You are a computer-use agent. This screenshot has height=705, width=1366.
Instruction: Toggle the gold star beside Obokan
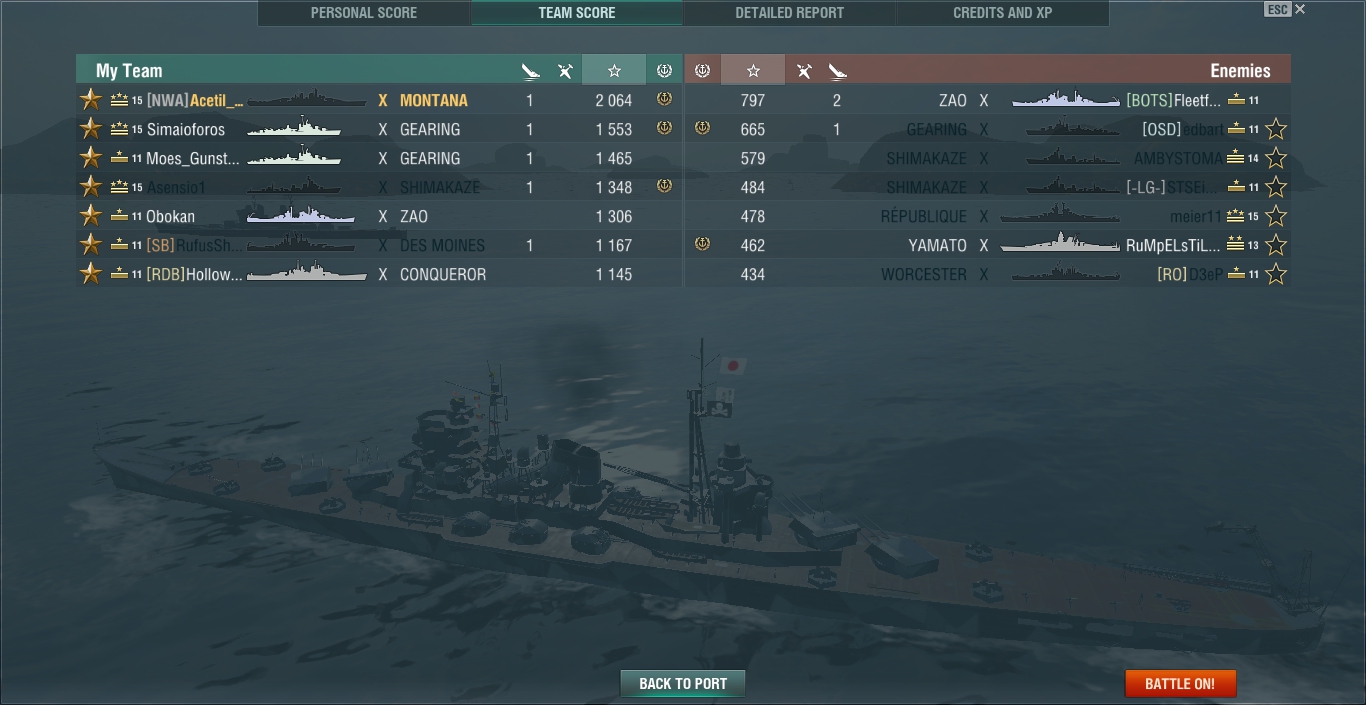point(91,216)
